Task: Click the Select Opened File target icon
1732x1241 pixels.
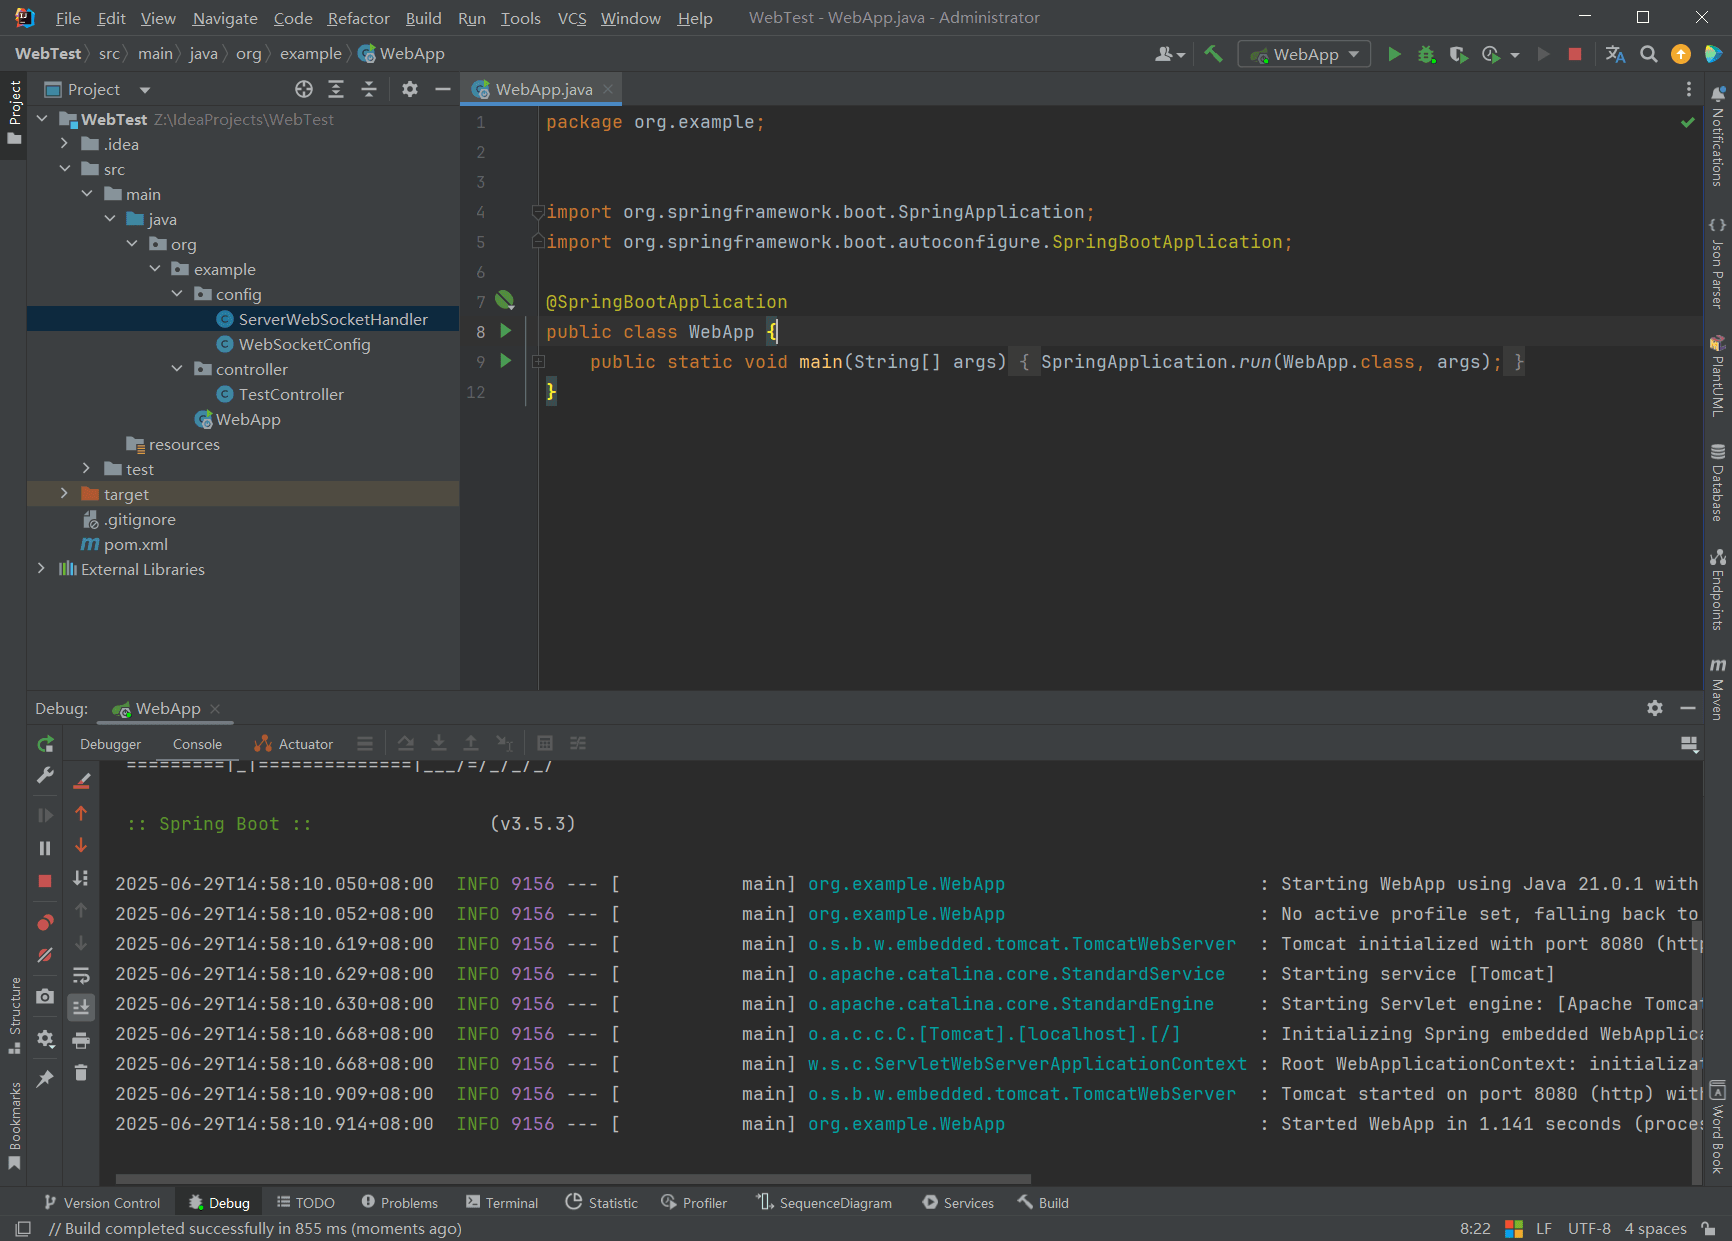Action: click(304, 89)
